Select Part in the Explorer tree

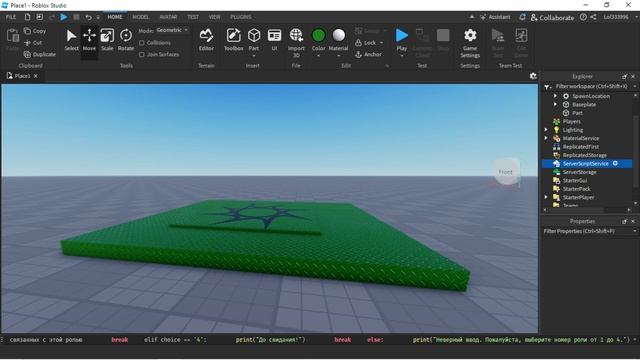pyautogui.click(x=577, y=113)
